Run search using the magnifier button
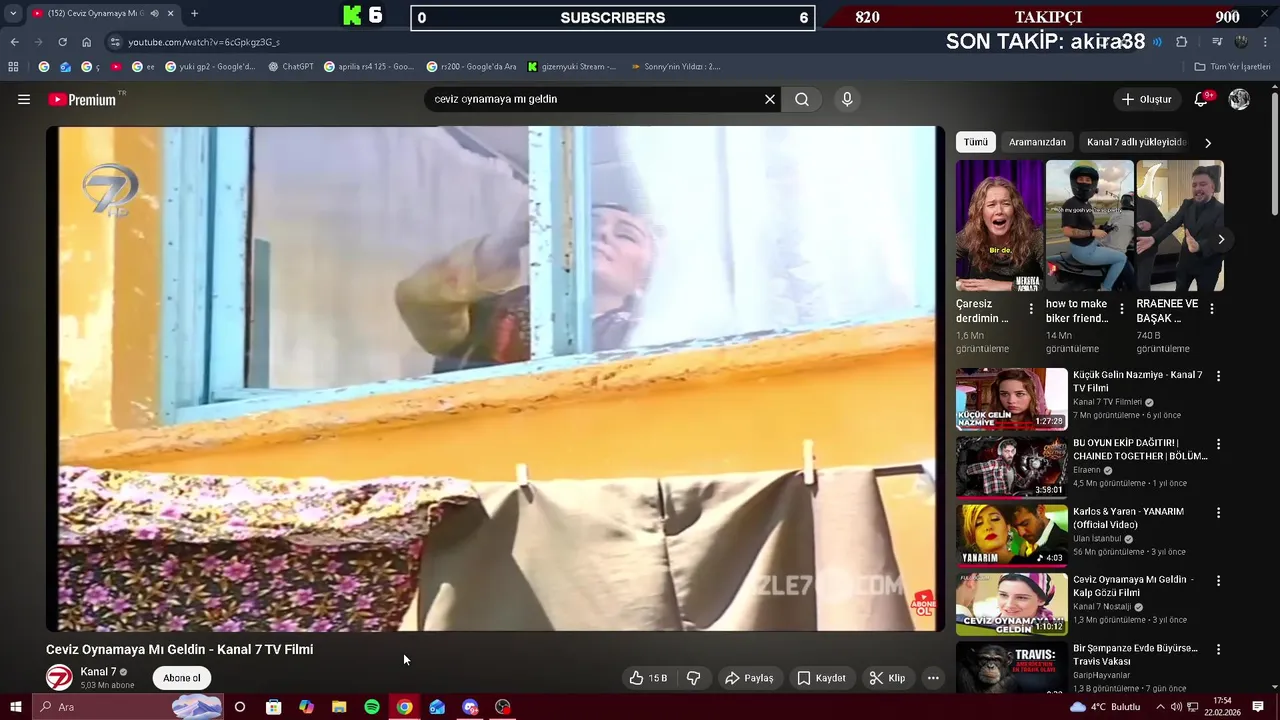Viewport: 1280px width, 720px height. pos(802,99)
